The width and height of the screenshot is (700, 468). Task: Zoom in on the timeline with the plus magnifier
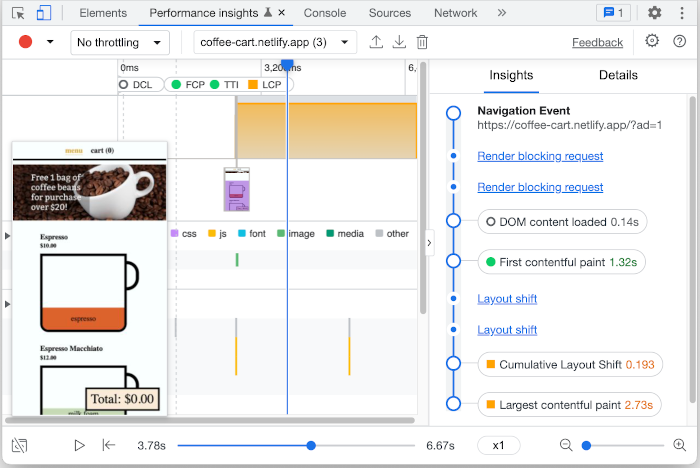(x=680, y=445)
